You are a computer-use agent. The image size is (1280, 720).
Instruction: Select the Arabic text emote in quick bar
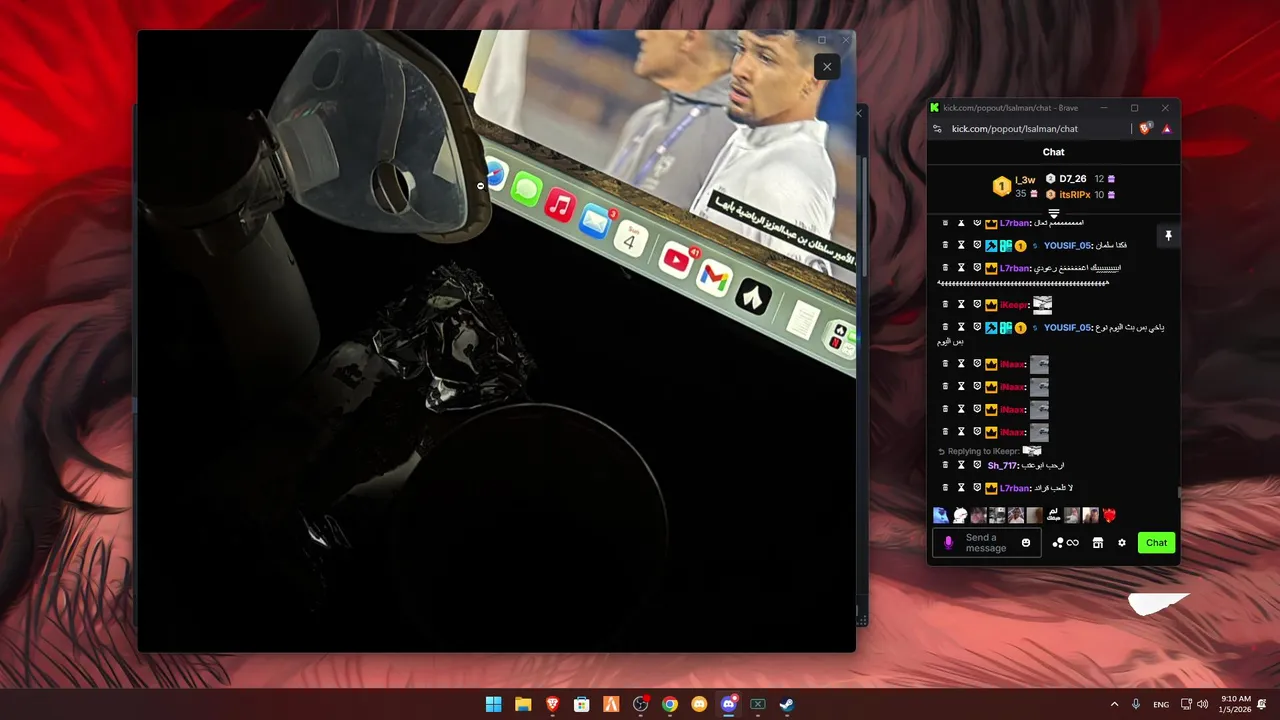(1053, 515)
